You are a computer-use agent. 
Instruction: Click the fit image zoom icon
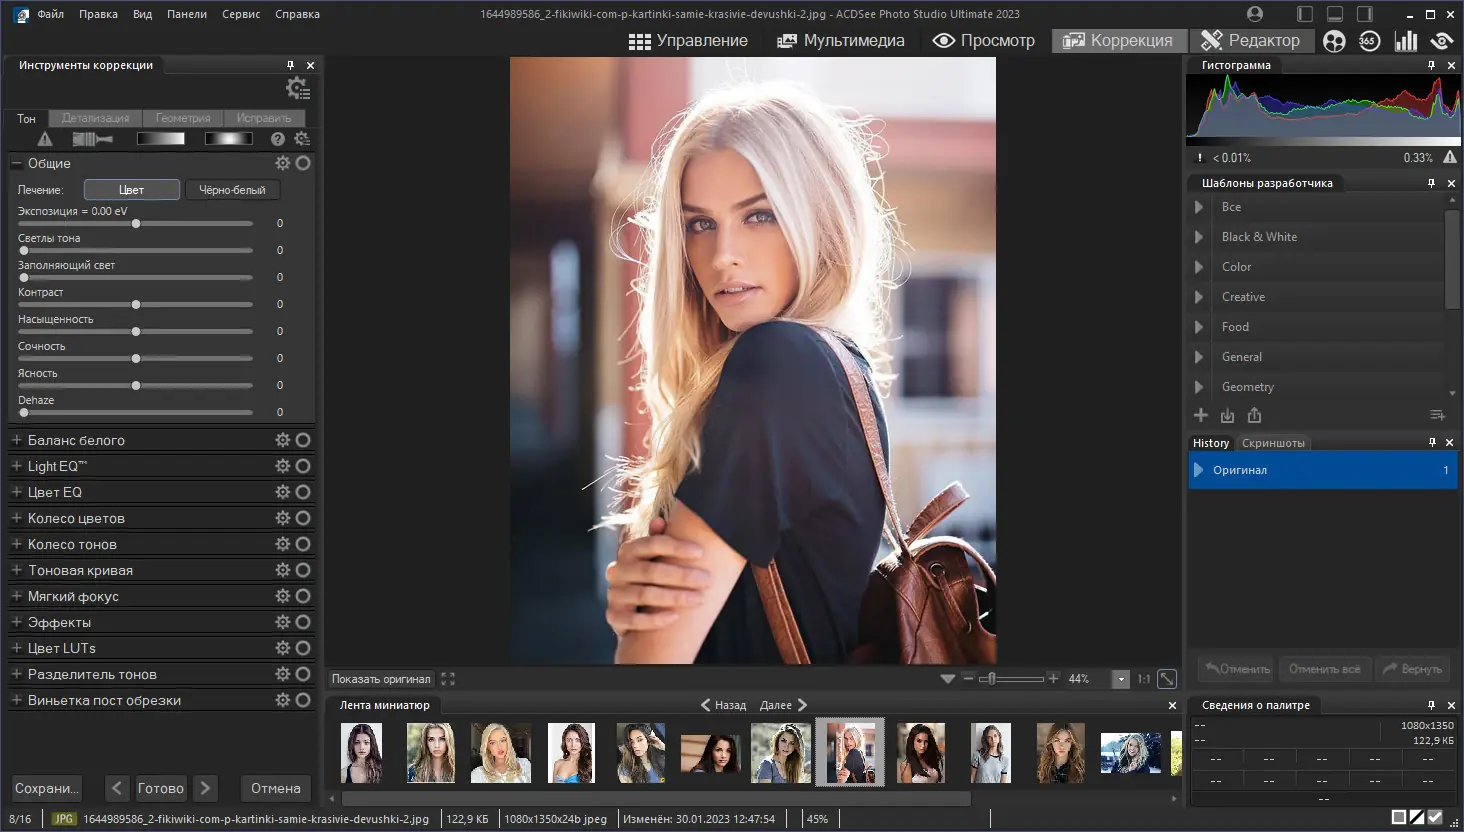tap(1167, 679)
